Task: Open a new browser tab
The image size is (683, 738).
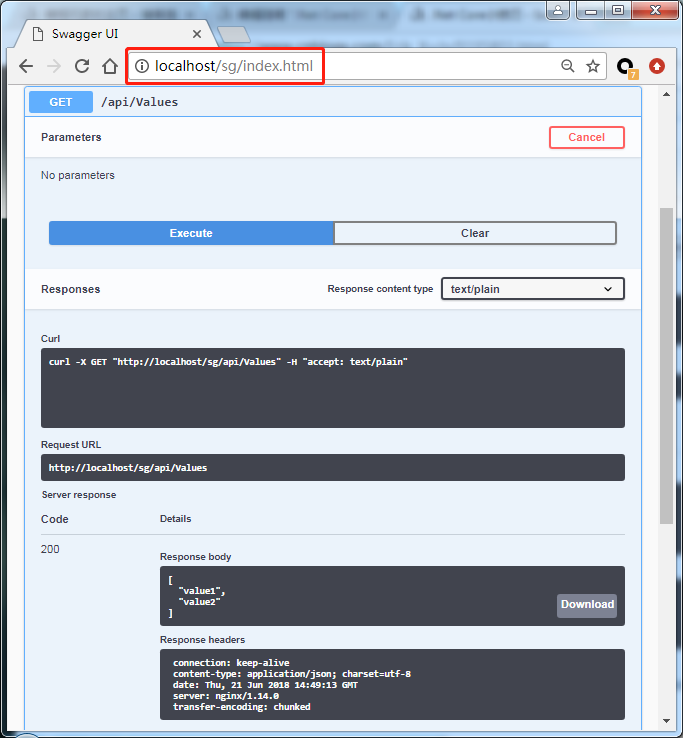Action: coord(234,35)
